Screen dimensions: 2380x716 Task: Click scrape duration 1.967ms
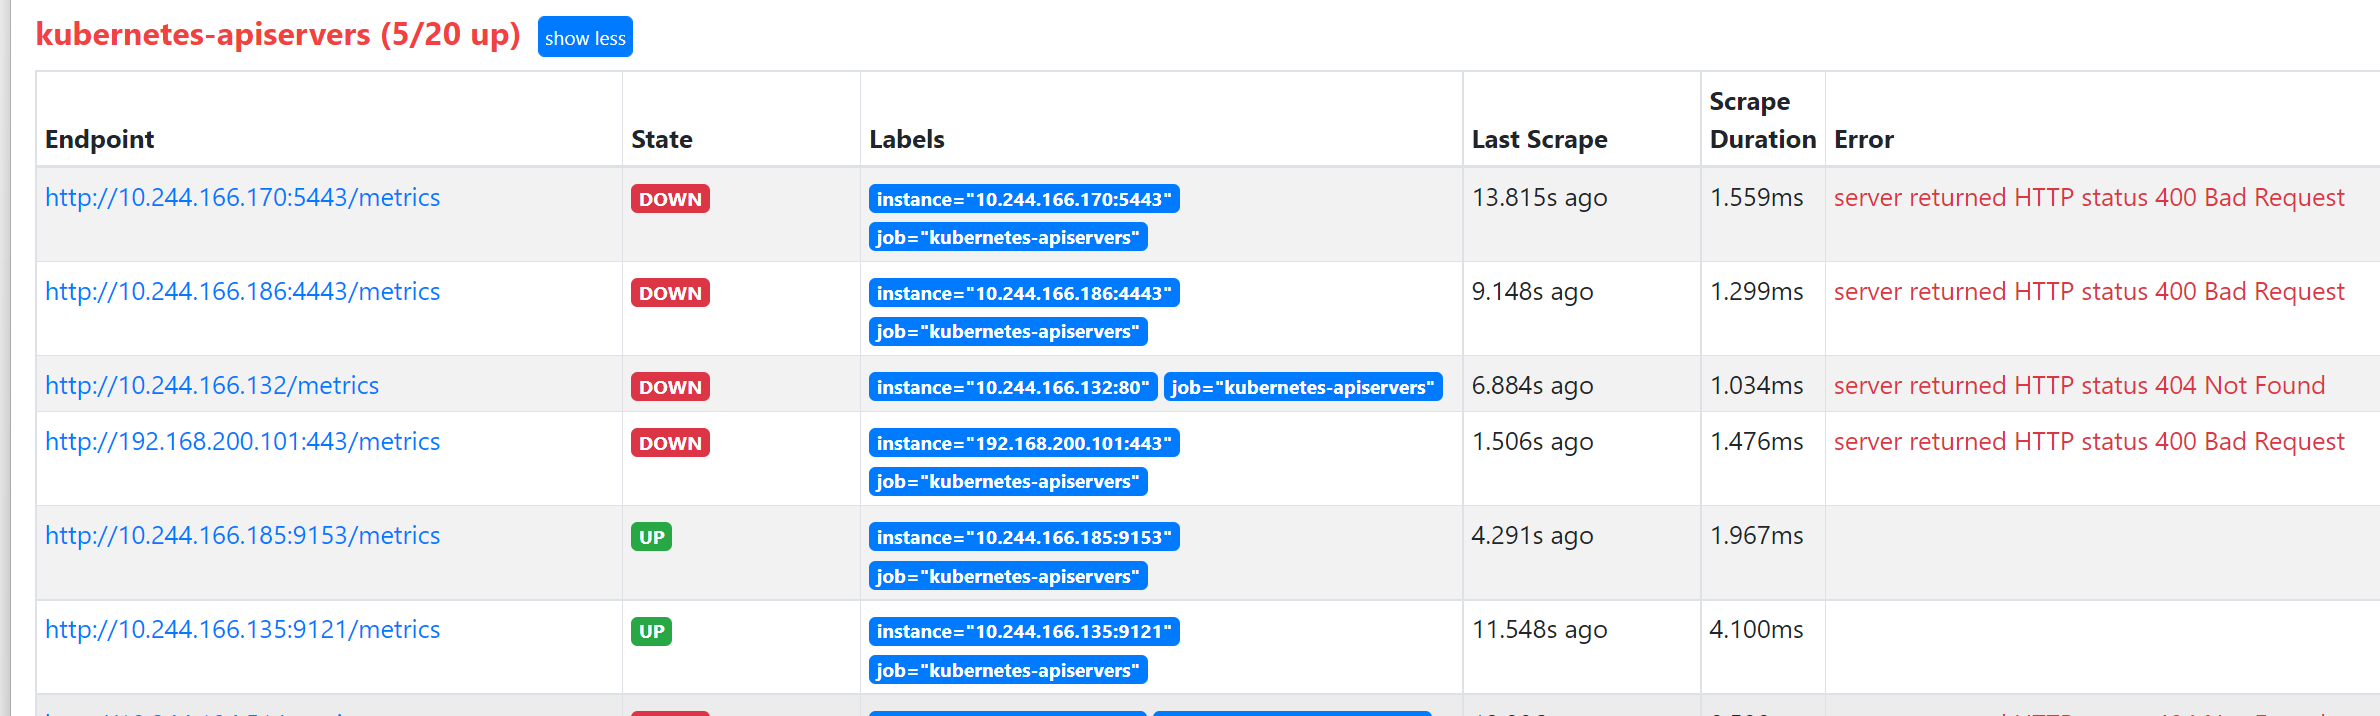1757,535
